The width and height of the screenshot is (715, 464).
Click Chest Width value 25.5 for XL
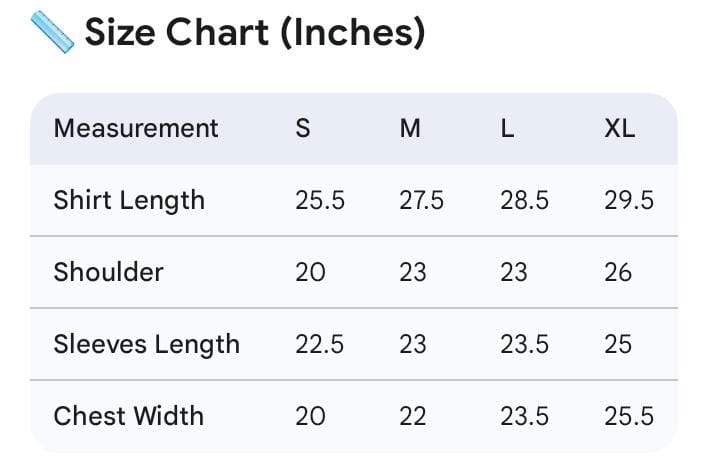629,416
